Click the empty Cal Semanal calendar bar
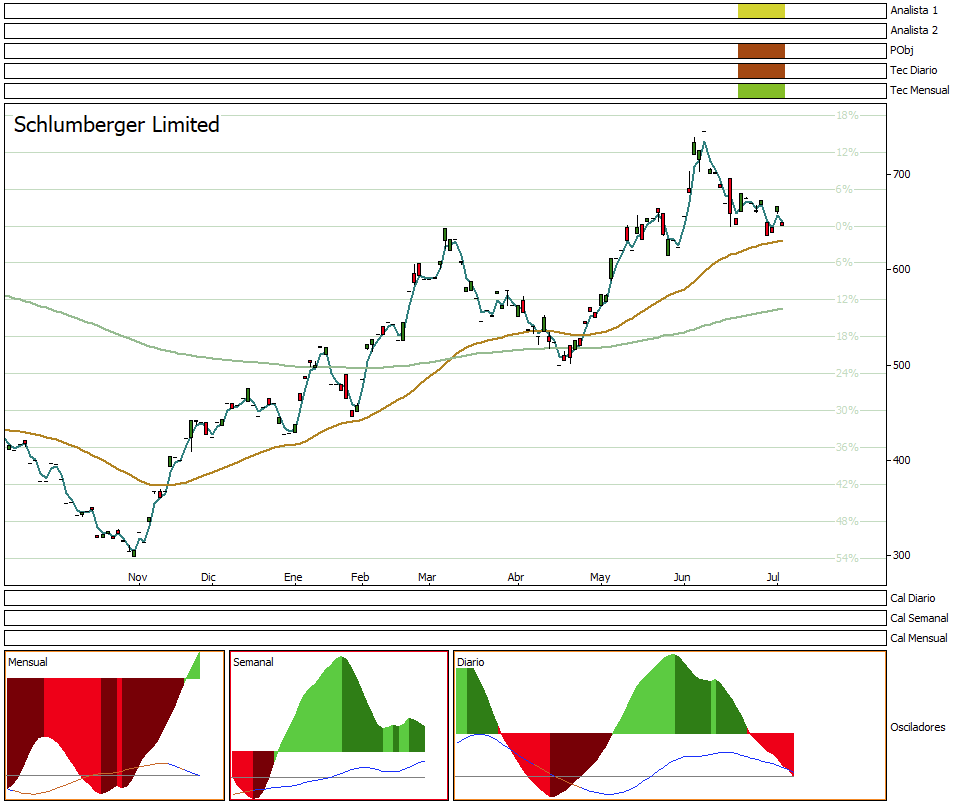The height and width of the screenshot is (804, 955). pyautogui.click(x=445, y=618)
